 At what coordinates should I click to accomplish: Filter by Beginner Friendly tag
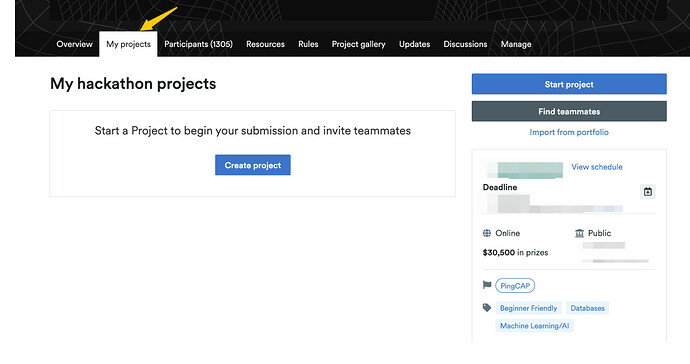point(529,308)
